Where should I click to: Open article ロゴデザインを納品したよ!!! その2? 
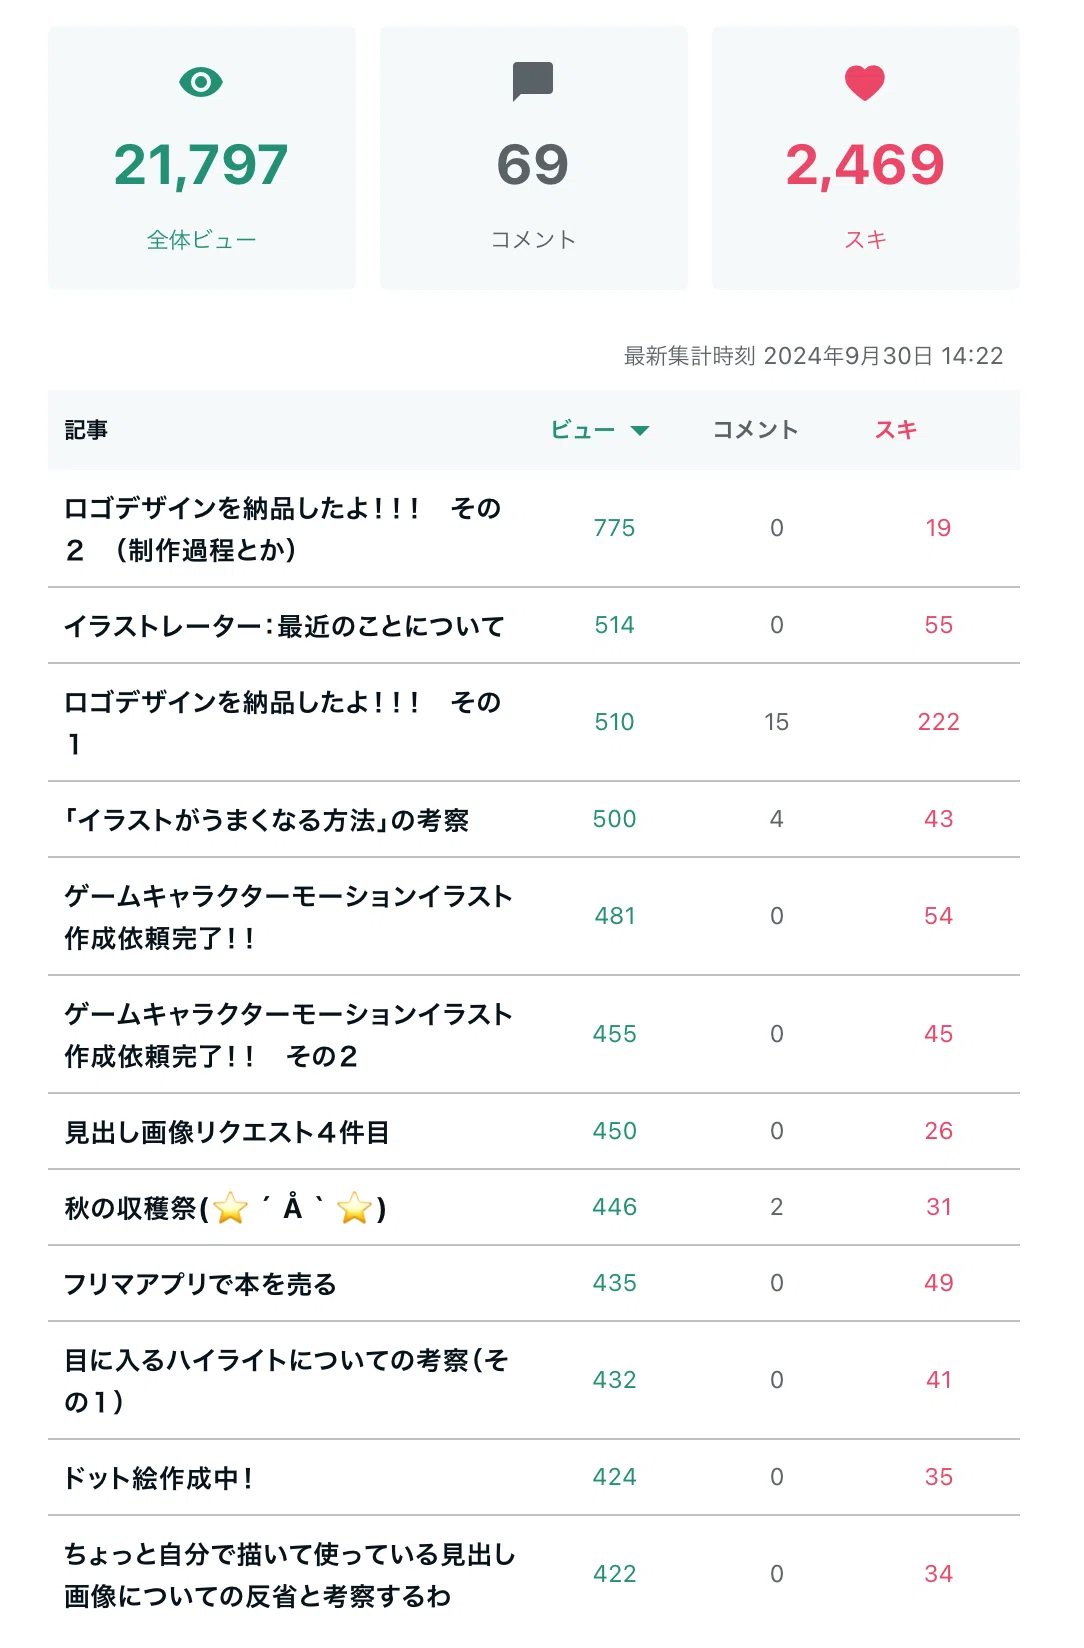[x=283, y=529]
